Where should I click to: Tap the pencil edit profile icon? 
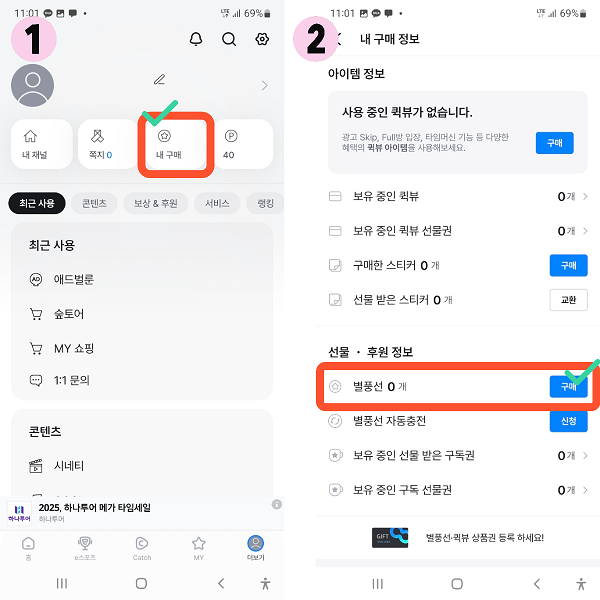[x=160, y=80]
